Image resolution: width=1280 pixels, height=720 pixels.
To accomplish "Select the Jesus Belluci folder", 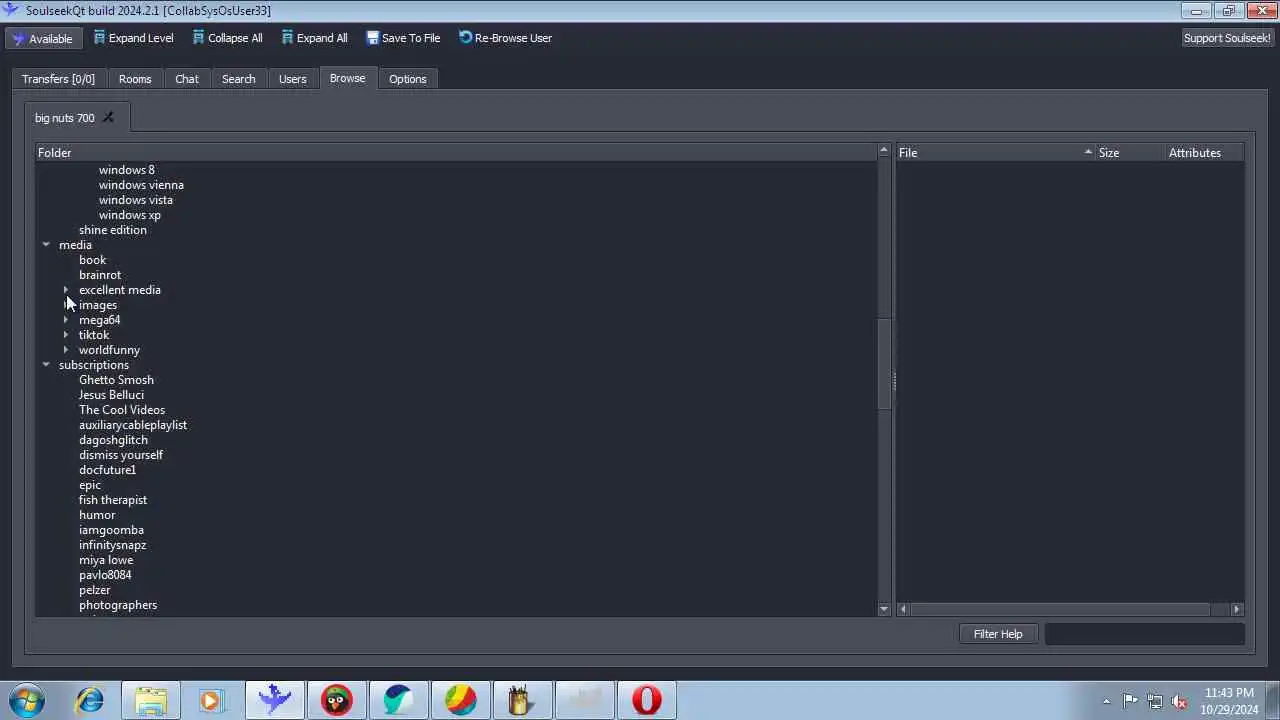I will (x=111, y=395).
